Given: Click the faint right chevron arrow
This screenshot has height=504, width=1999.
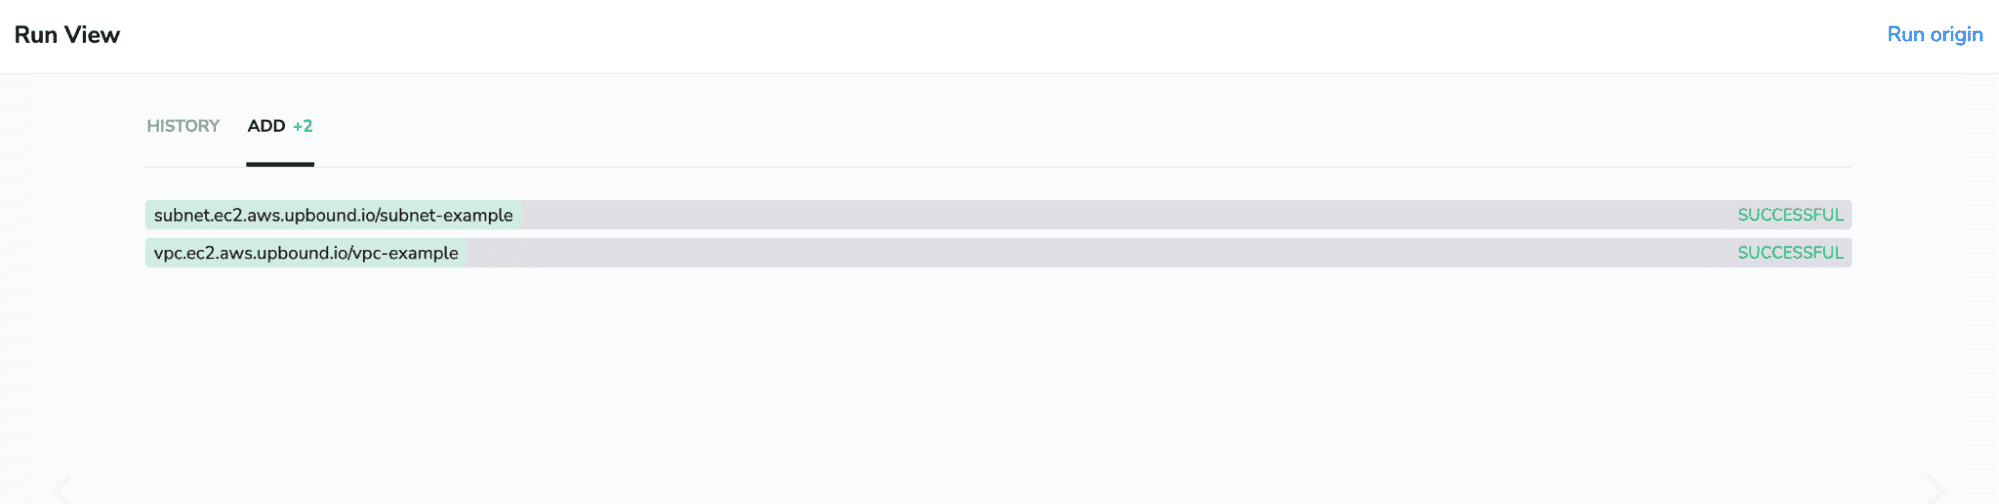Looking at the screenshot, I should click(1935, 489).
